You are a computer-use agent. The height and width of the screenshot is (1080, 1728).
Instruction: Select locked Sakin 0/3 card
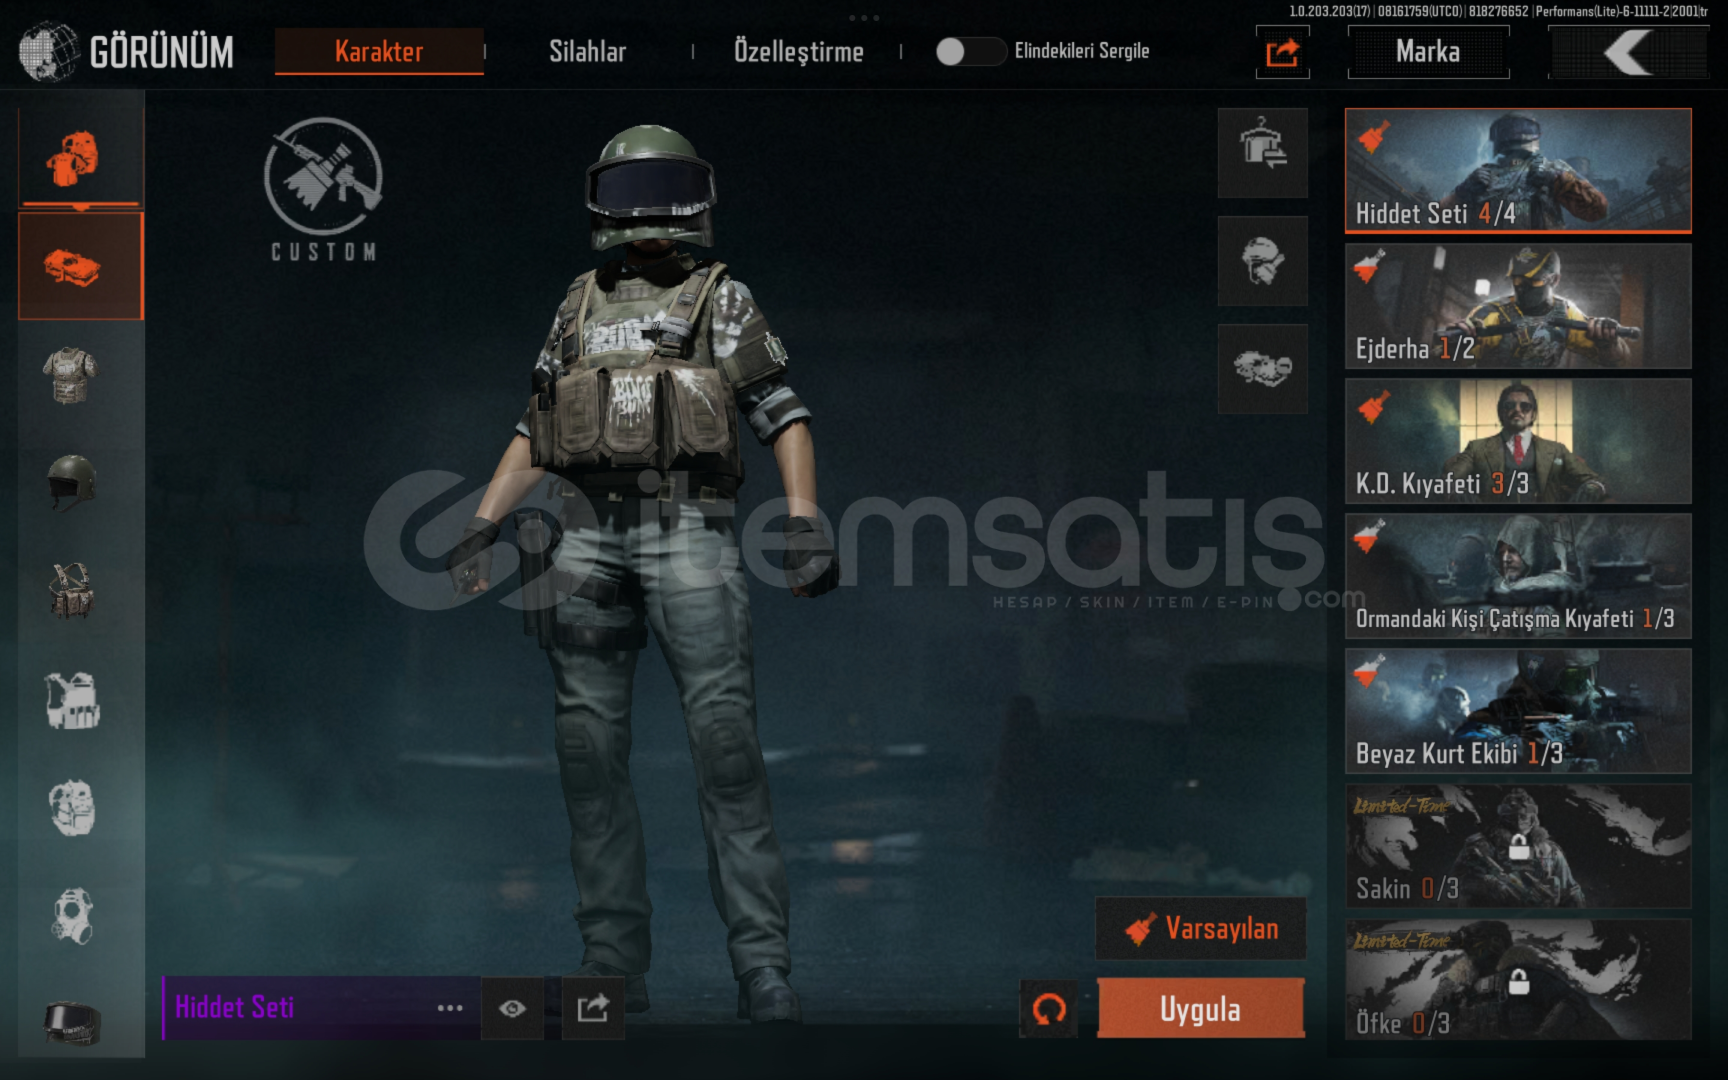point(1518,846)
